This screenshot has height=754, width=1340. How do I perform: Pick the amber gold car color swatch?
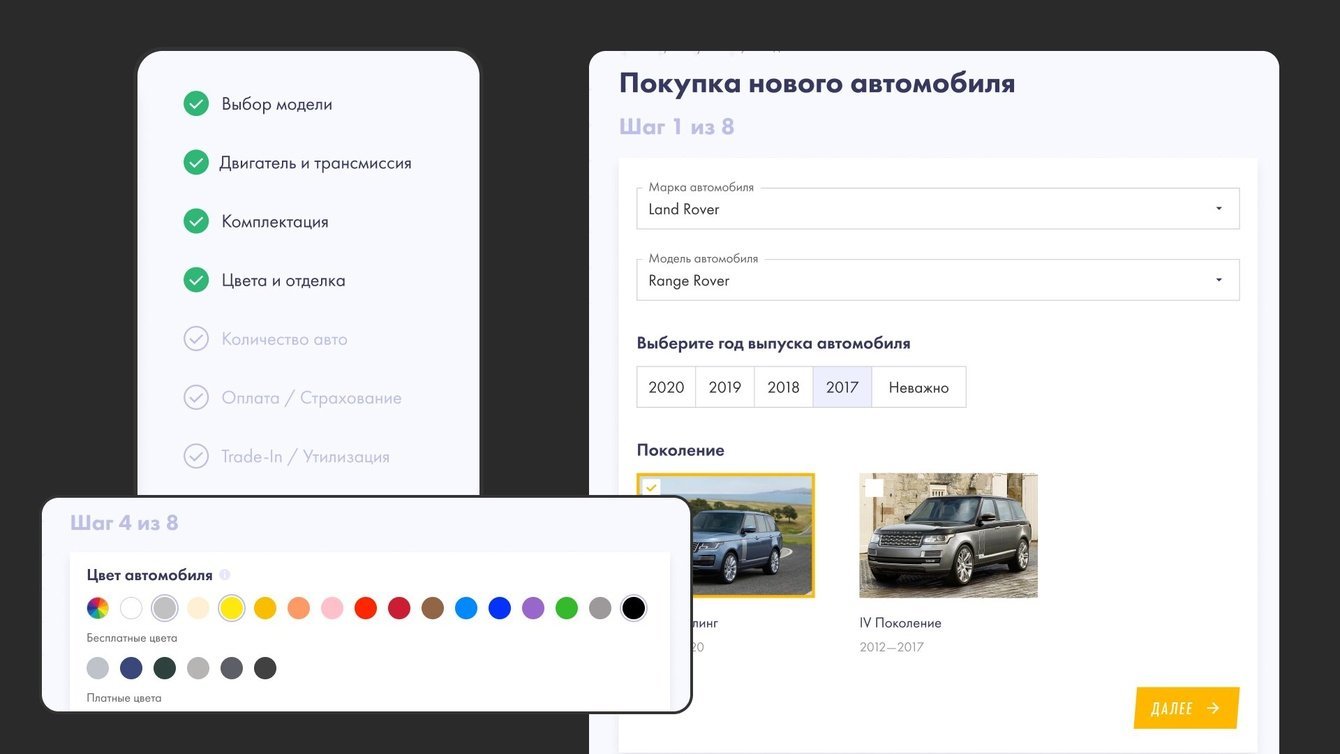265,608
